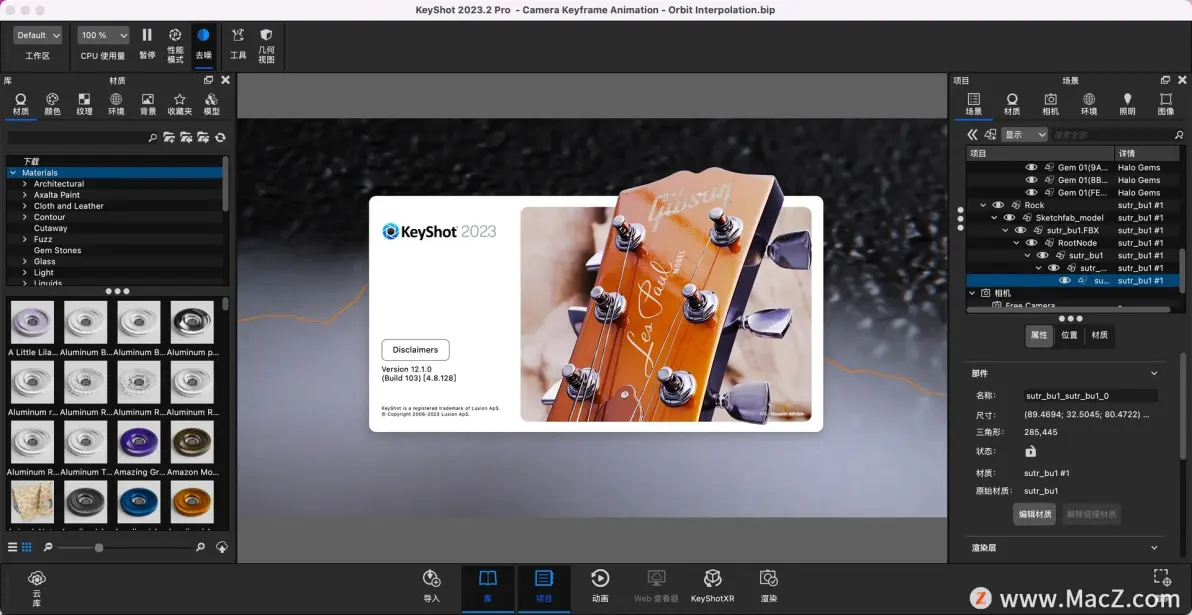Viewport: 1192px width, 615px height.
Task: Toggle visibility of RootNode
Action: (1032, 243)
